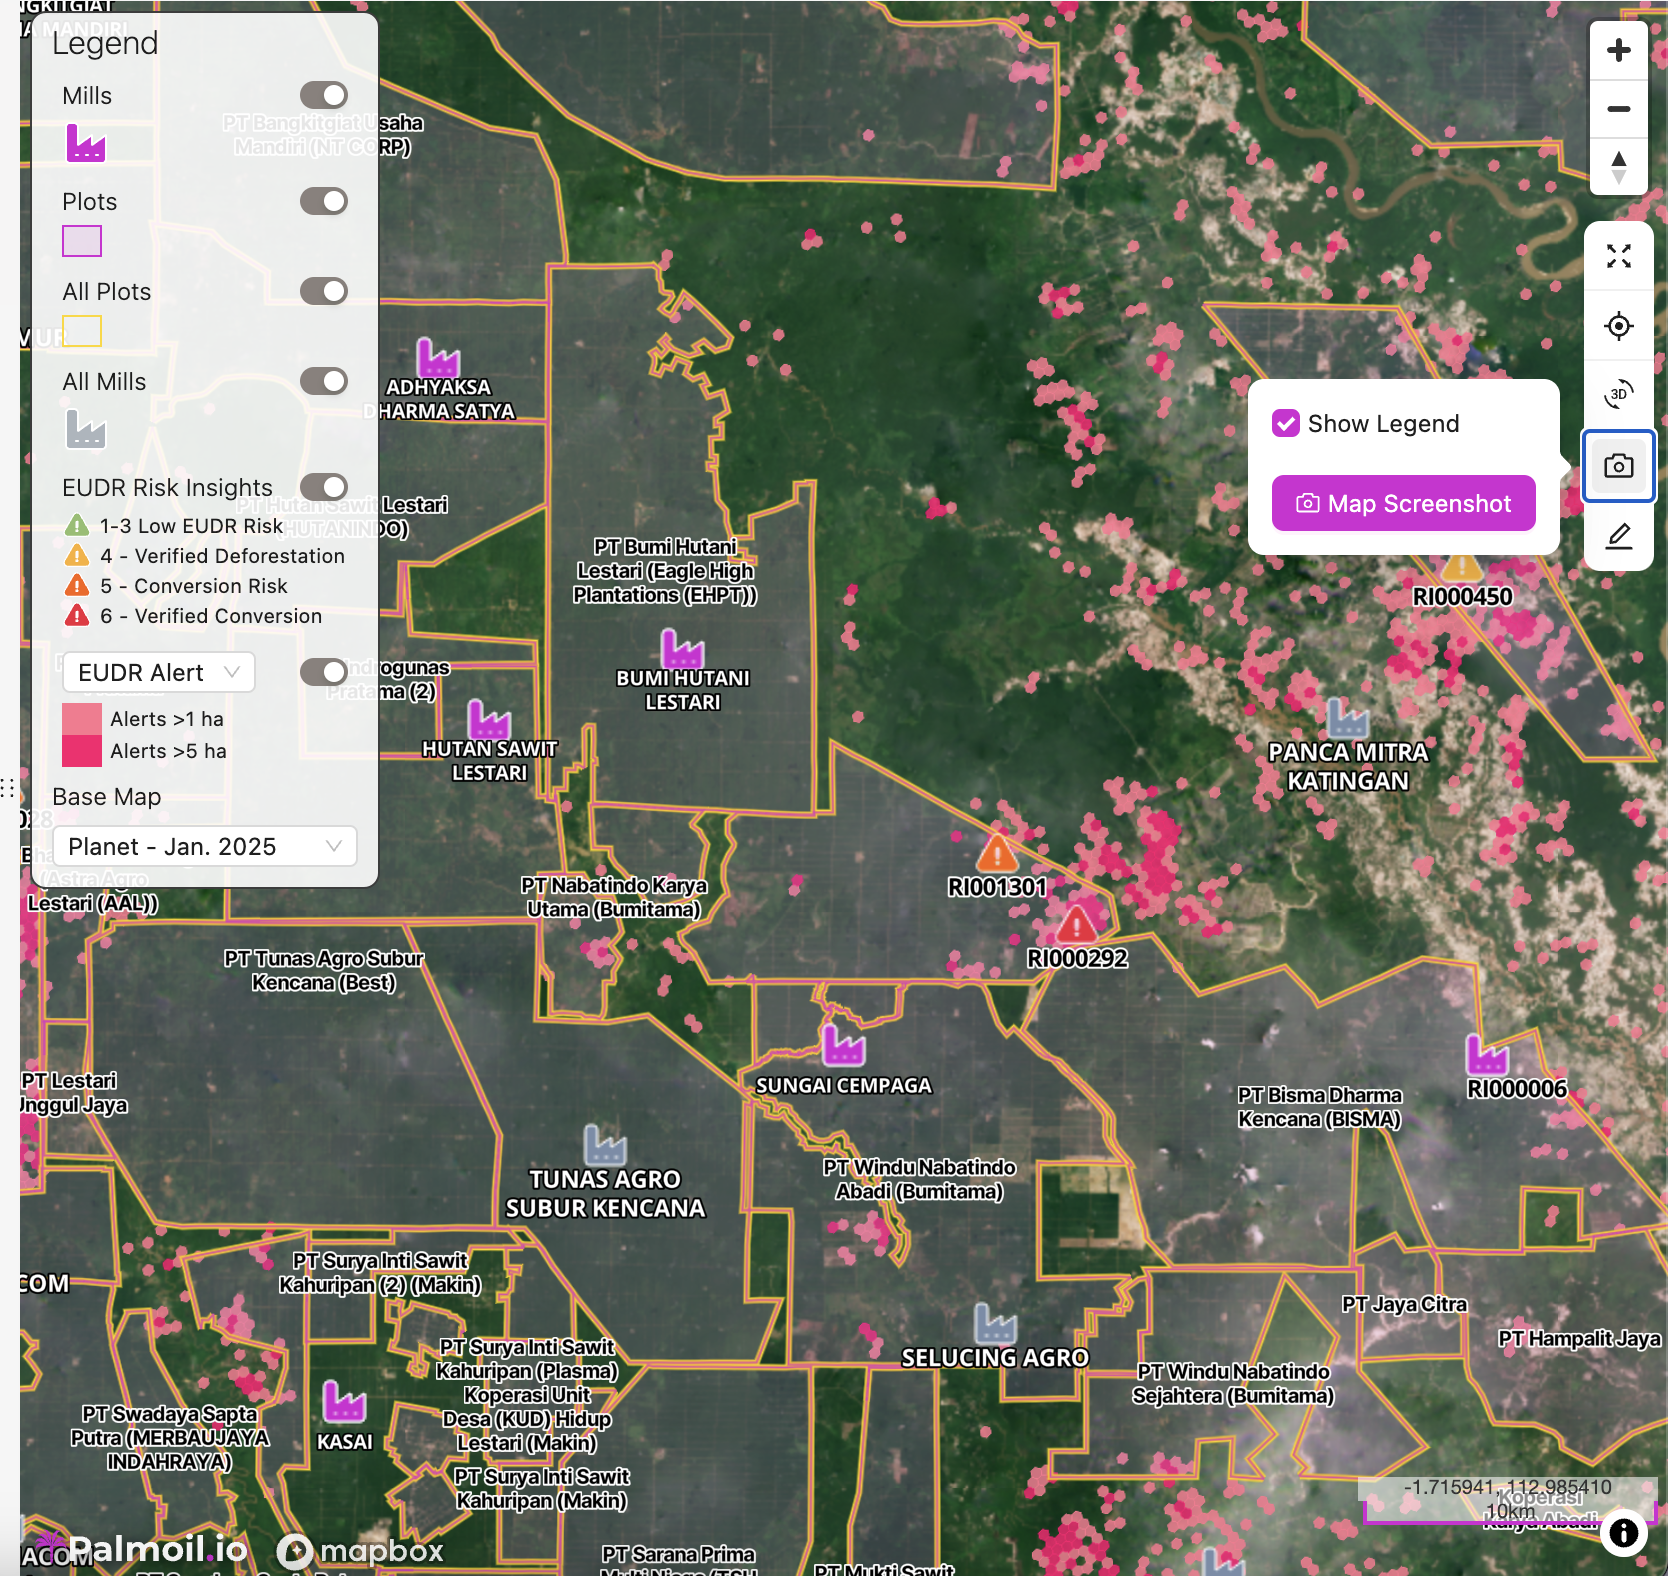This screenshot has height=1576, width=1668.
Task: Click the 6 - Verified Conversion legend entry
Action: [x=194, y=616]
